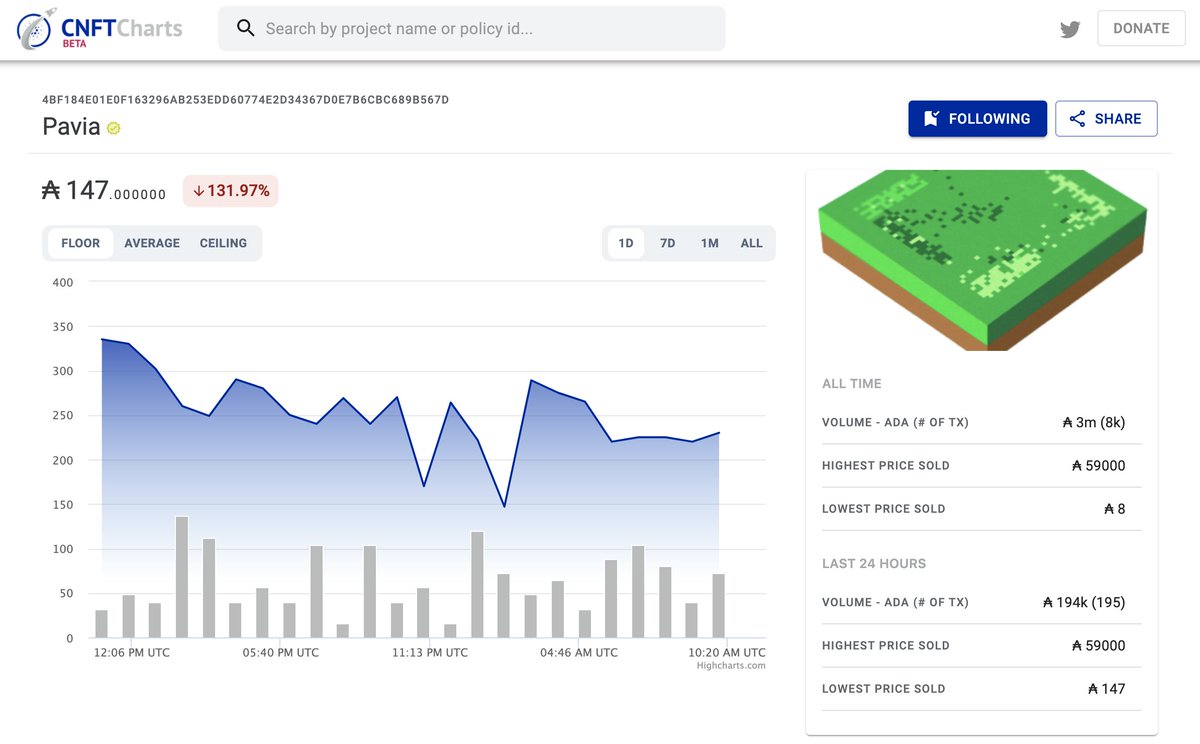The height and width of the screenshot is (744, 1200).
Task: Switch chart range to 7D
Action: coord(668,243)
